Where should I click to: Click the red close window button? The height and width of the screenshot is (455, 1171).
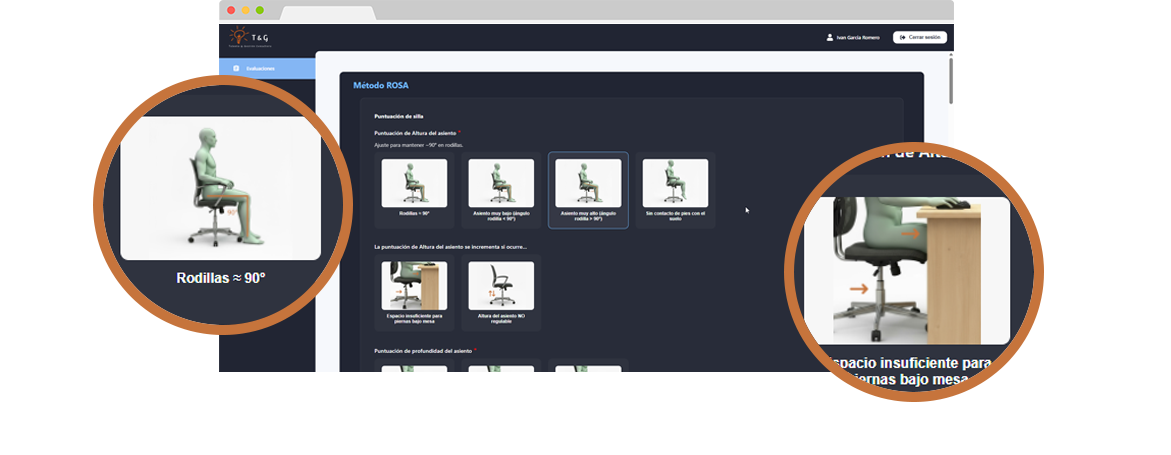232,10
